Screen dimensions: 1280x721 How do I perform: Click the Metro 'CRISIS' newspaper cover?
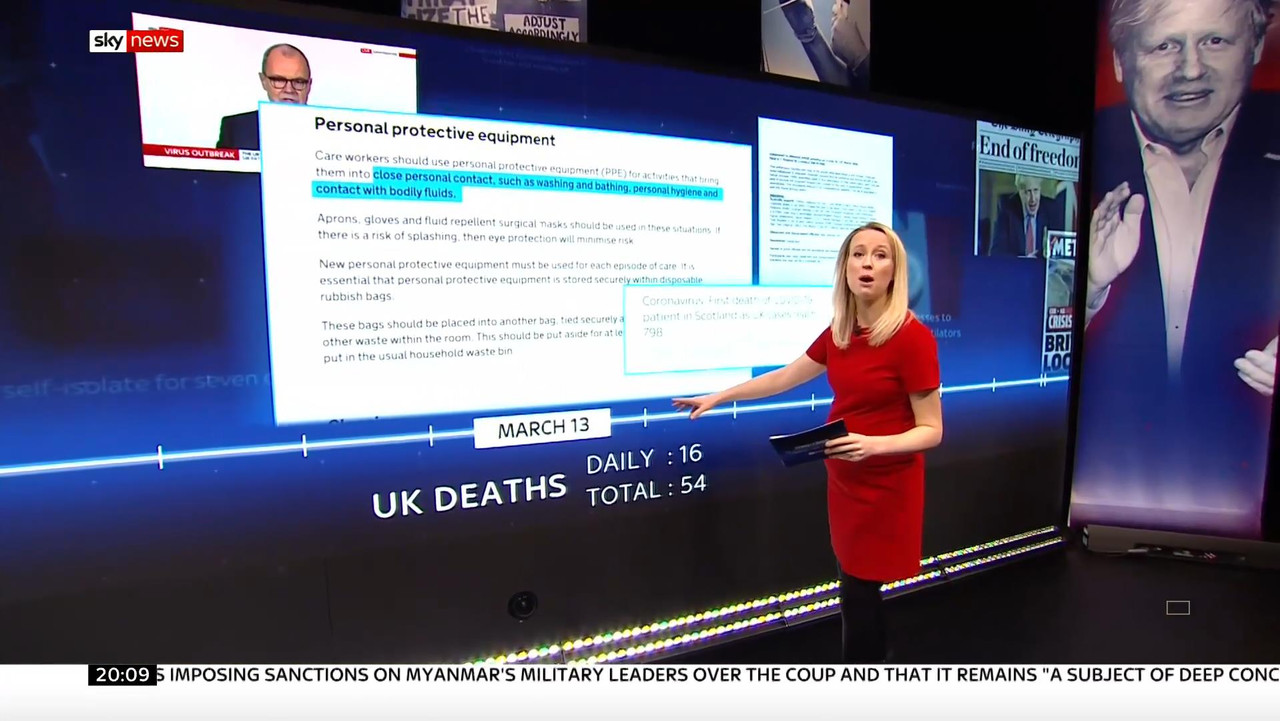[1060, 305]
